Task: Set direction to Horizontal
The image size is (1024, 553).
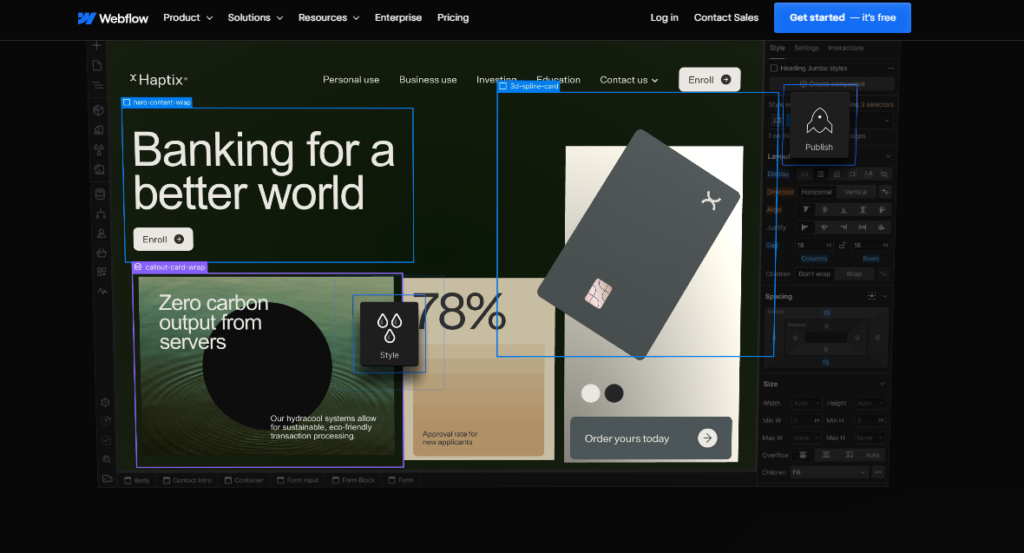Action: (x=816, y=192)
